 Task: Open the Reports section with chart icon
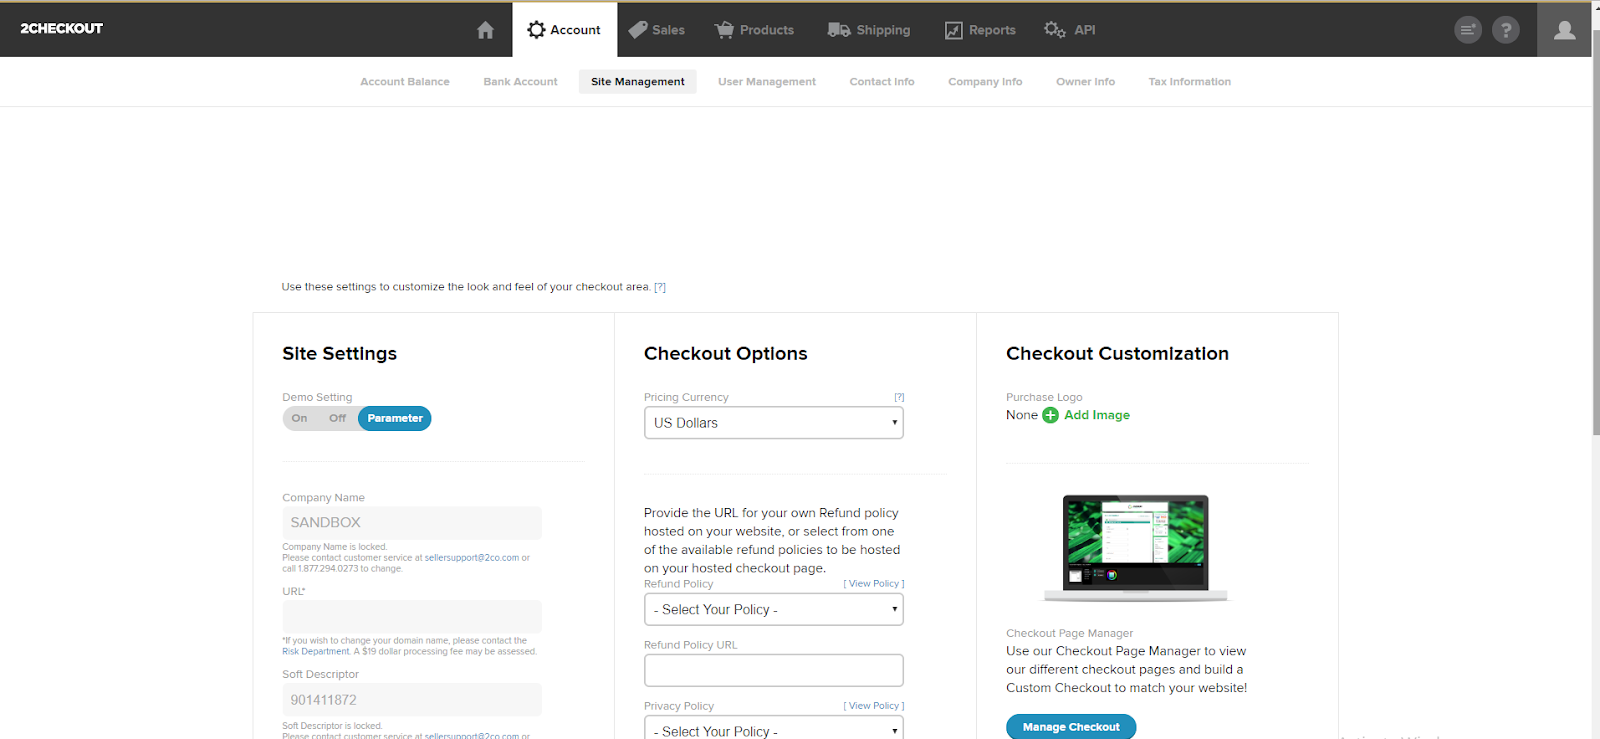(980, 30)
